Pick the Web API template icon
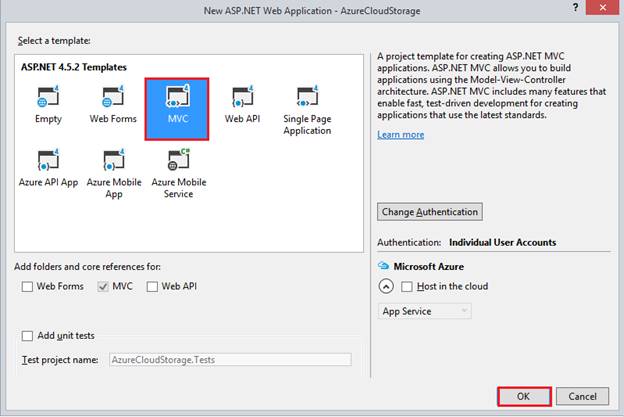This screenshot has width=624, height=417. coord(243,99)
